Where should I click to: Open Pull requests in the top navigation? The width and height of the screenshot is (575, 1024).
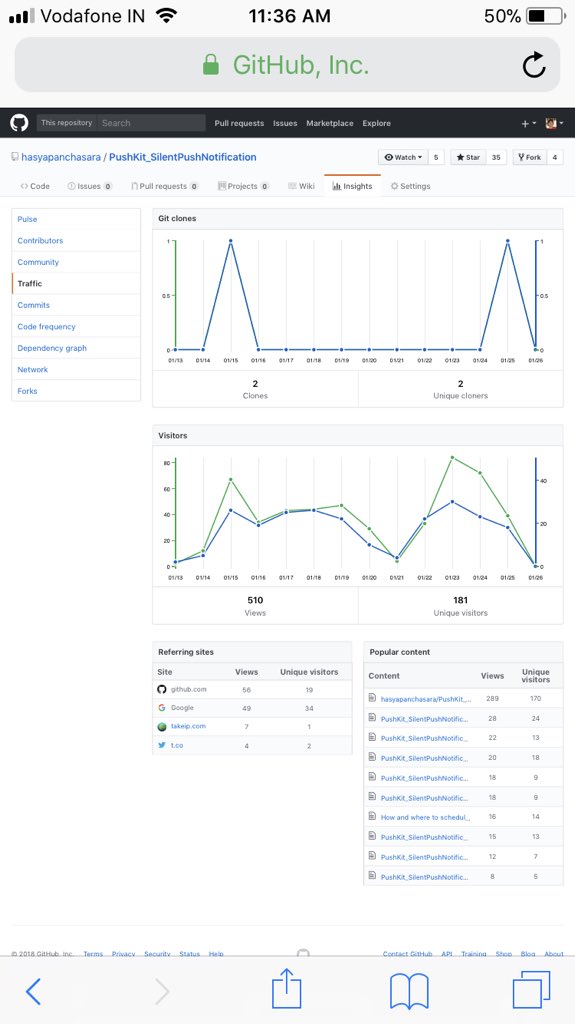click(239, 123)
